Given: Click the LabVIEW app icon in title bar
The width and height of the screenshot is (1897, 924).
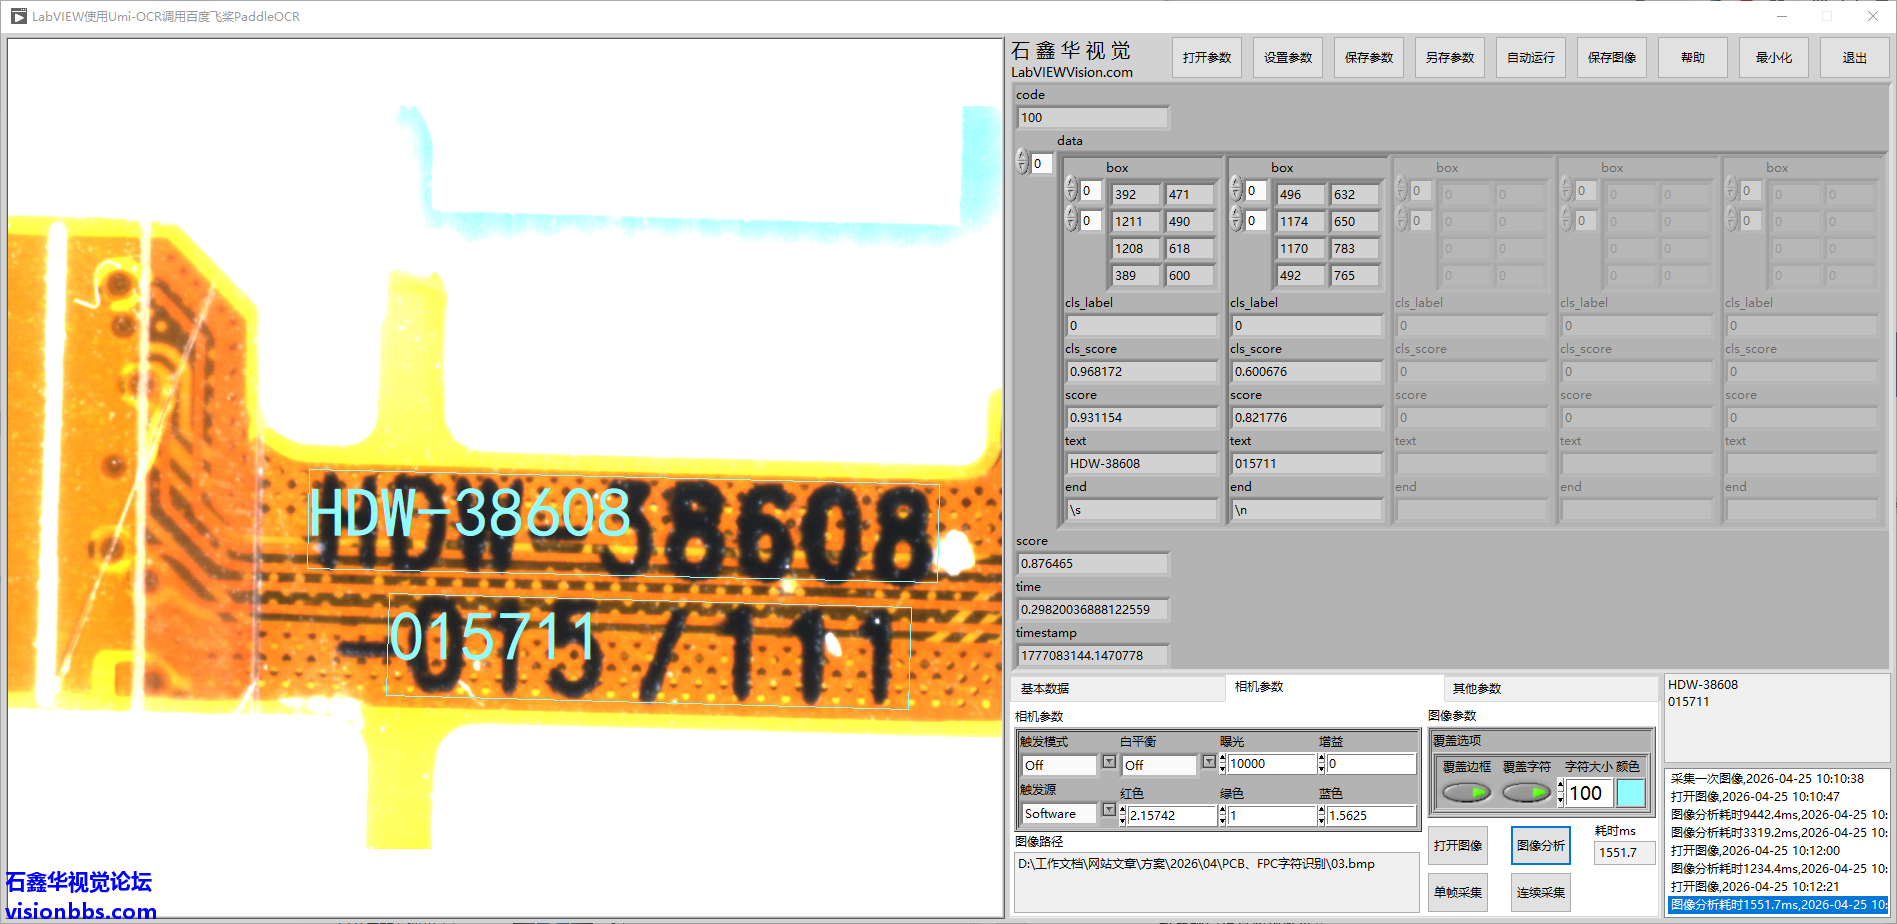Looking at the screenshot, I should coord(18,16).
